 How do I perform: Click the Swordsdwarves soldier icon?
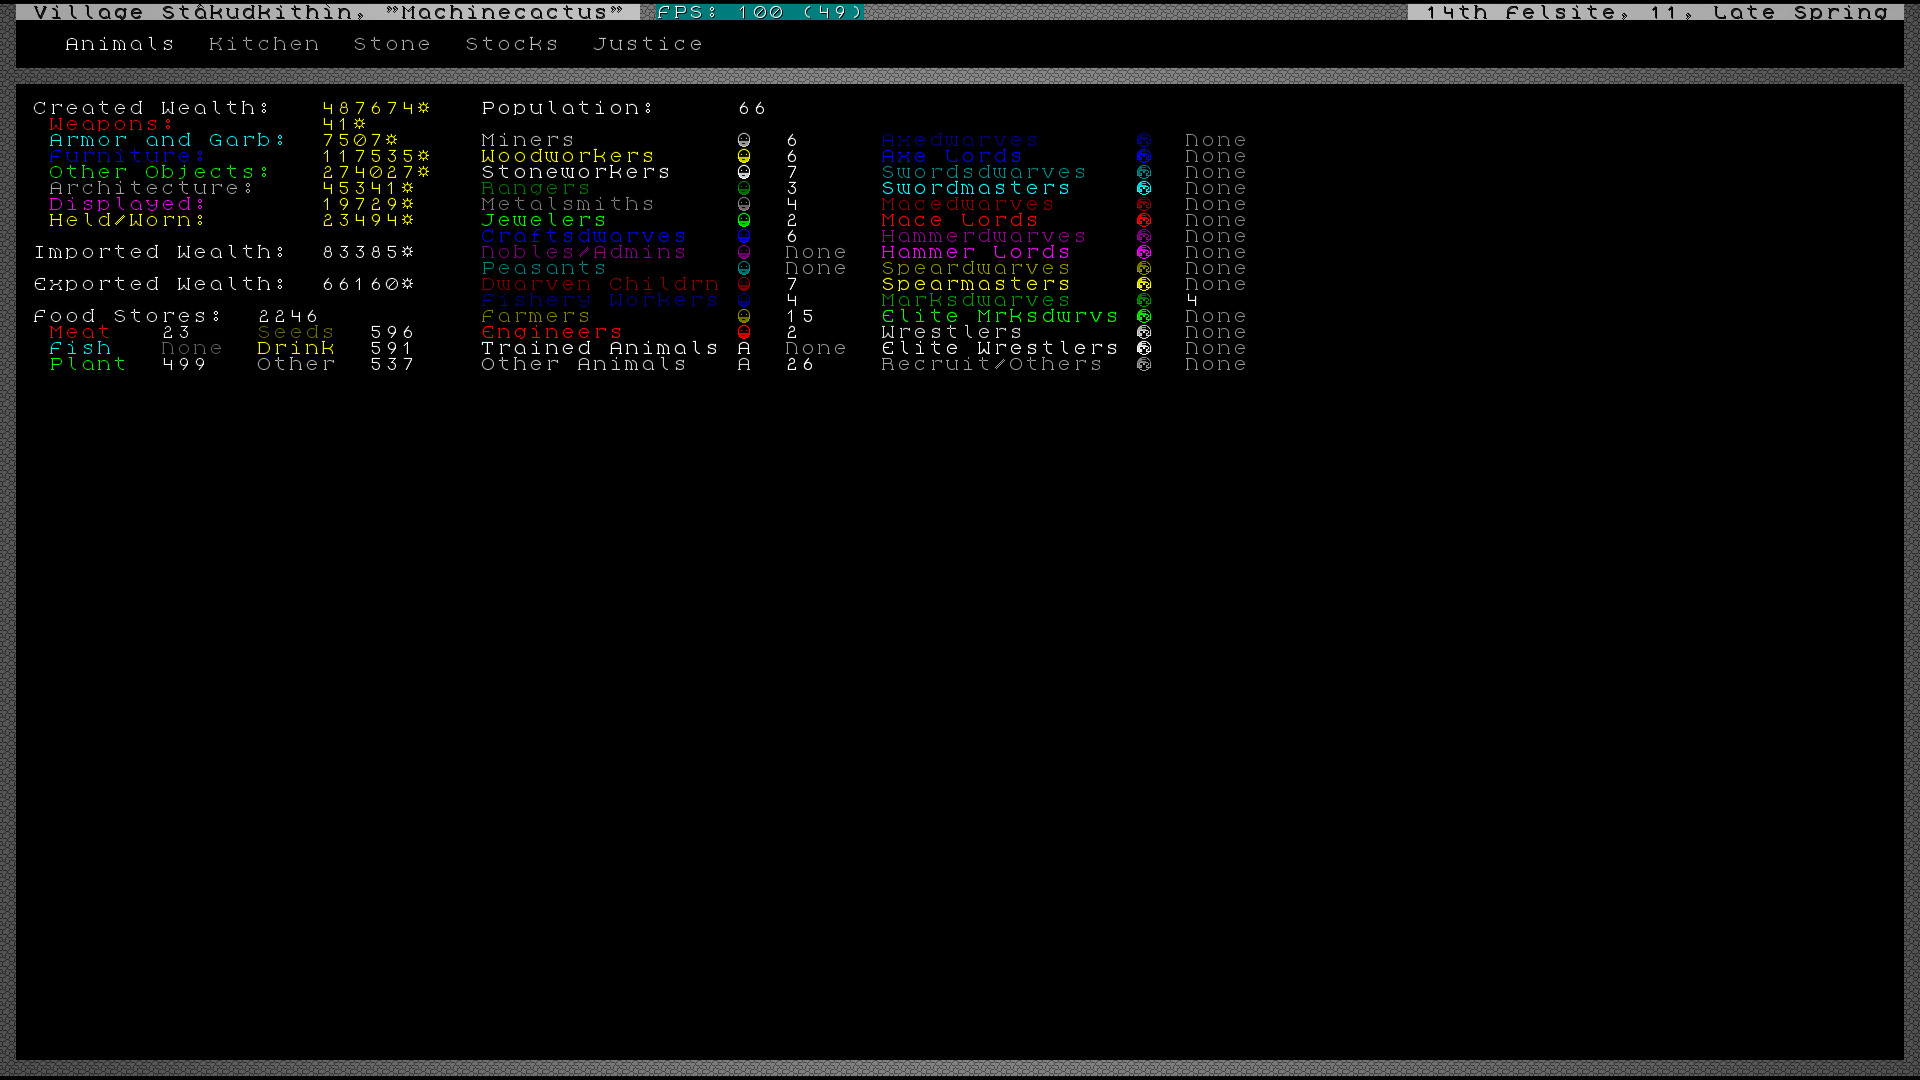pos(1144,172)
